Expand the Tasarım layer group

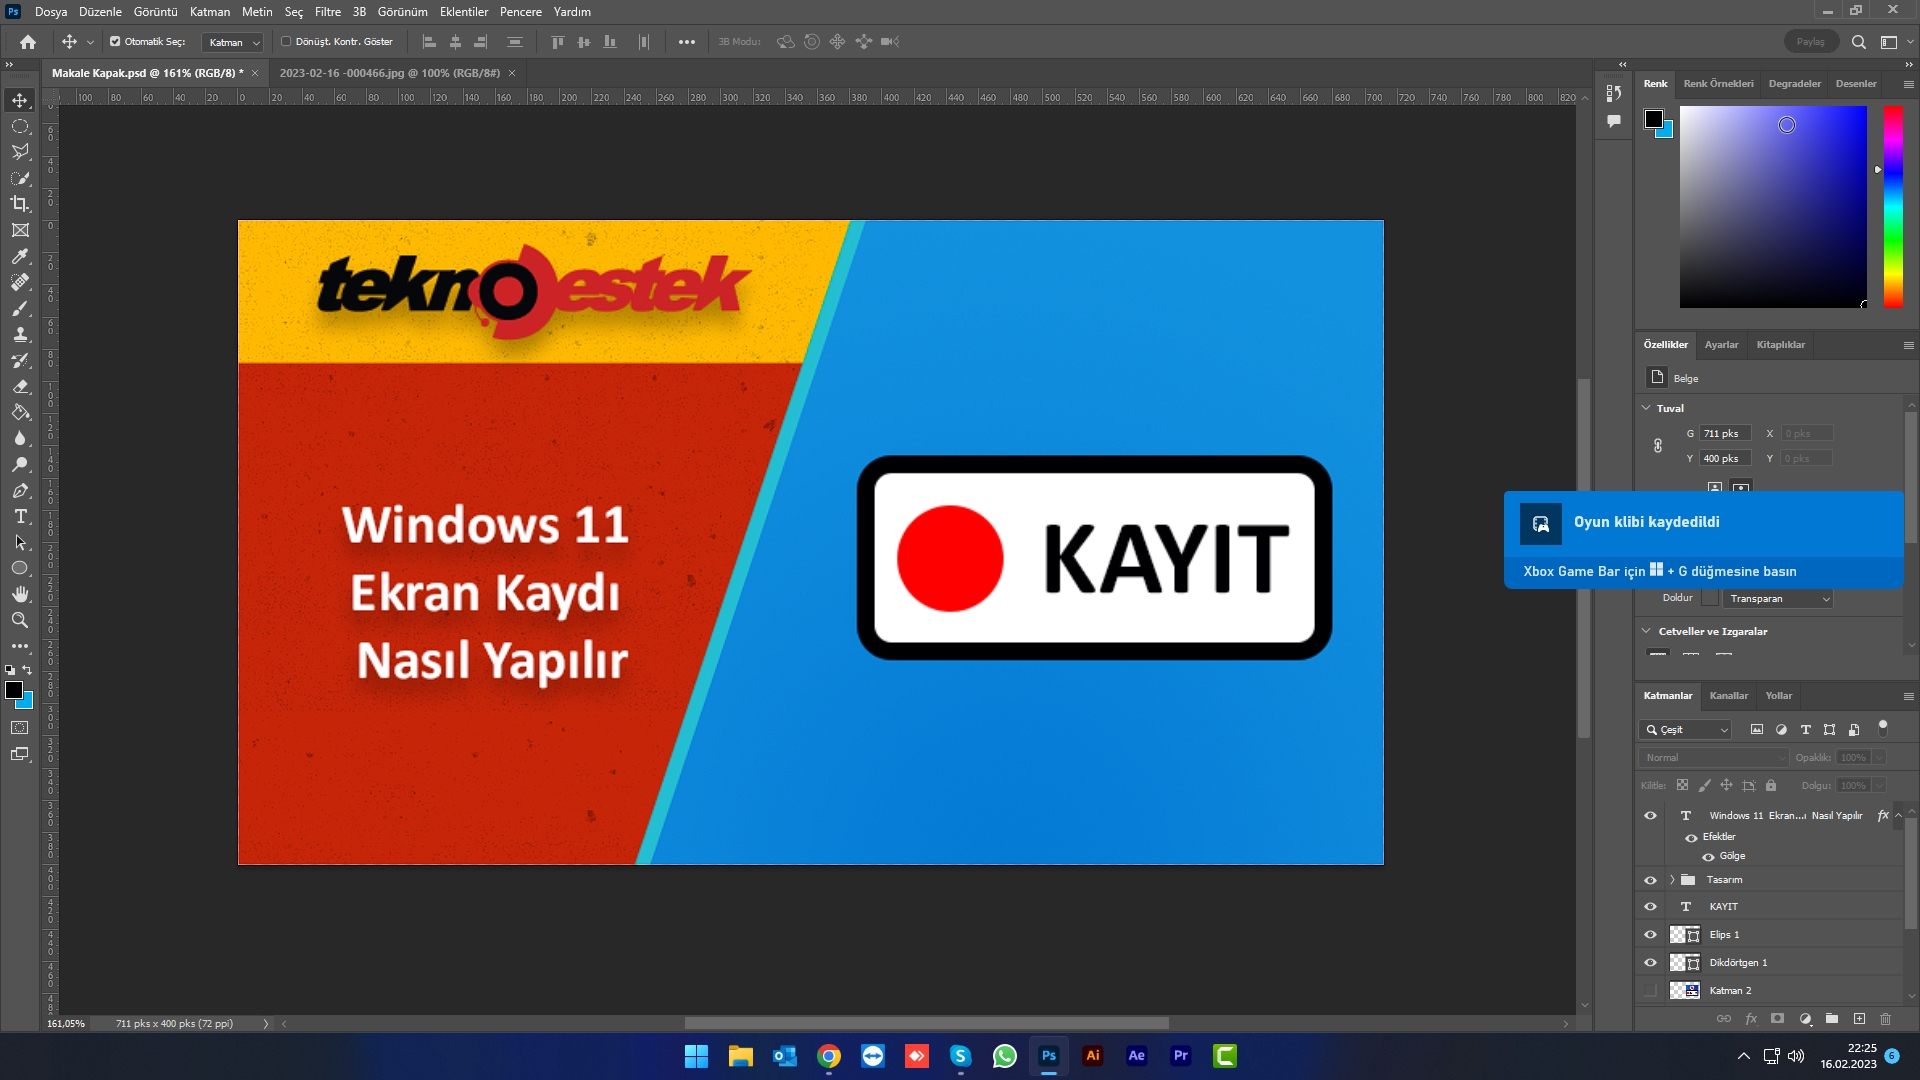click(1670, 880)
